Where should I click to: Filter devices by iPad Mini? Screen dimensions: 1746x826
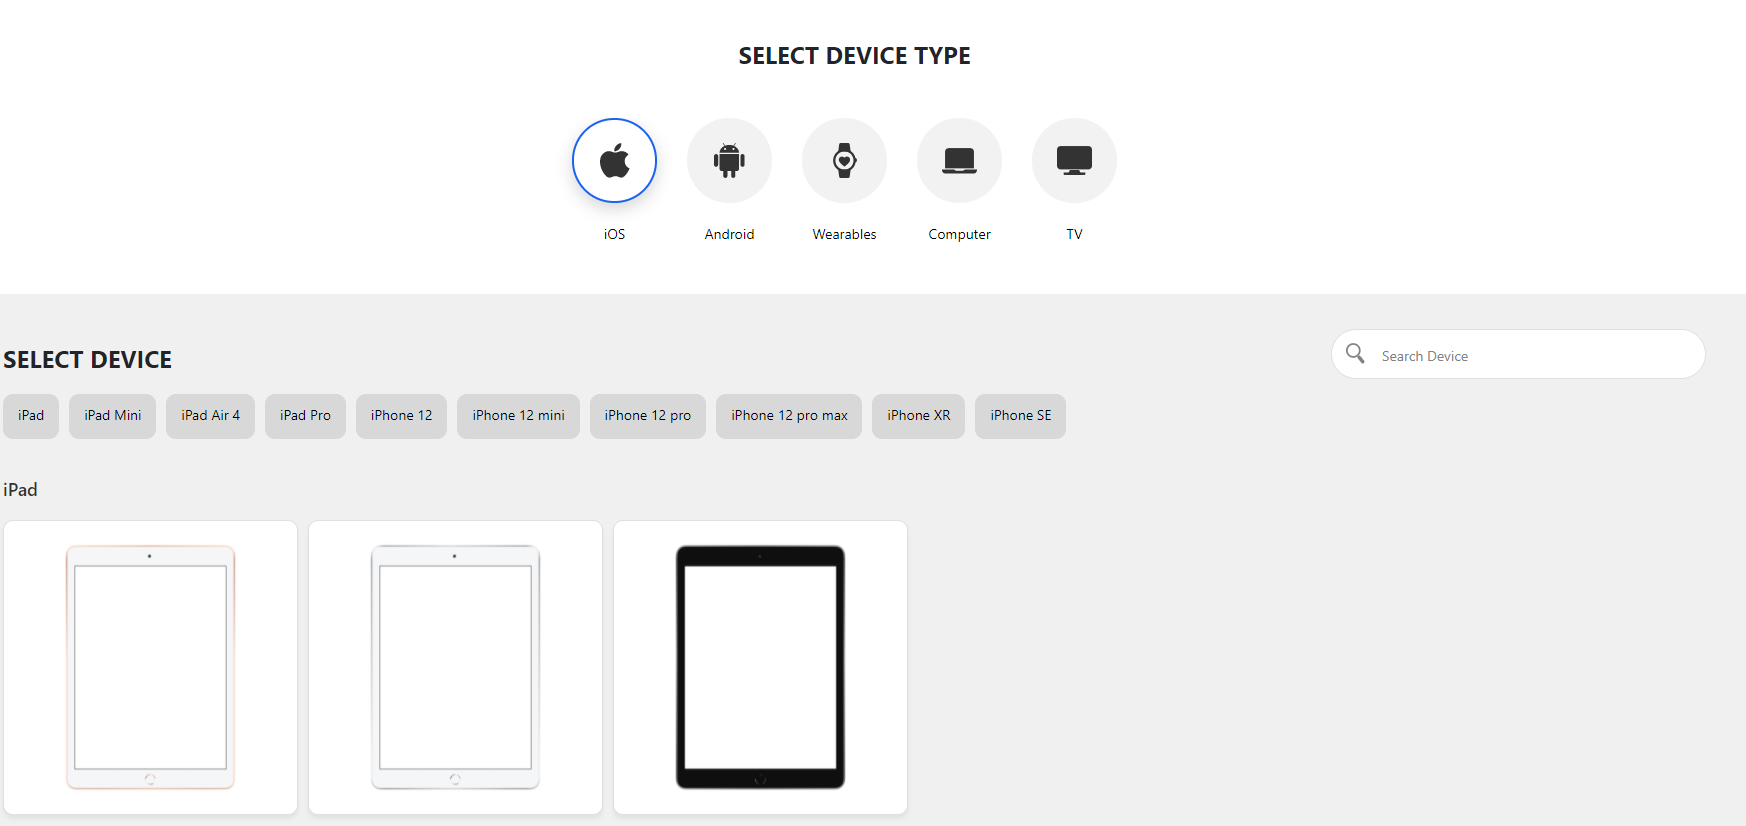[x=112, y=416]
